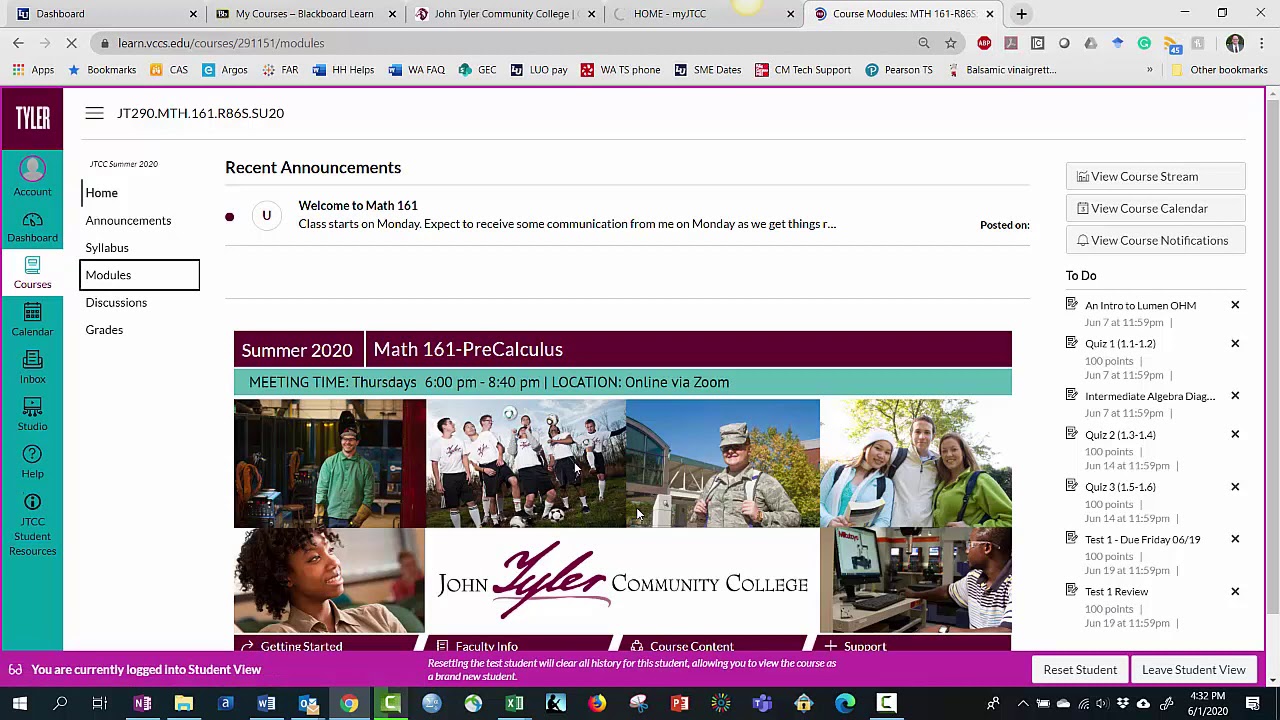Click View Course Notifications
This screenshot has height=720, width=1280.
[x=1155, y=241]
